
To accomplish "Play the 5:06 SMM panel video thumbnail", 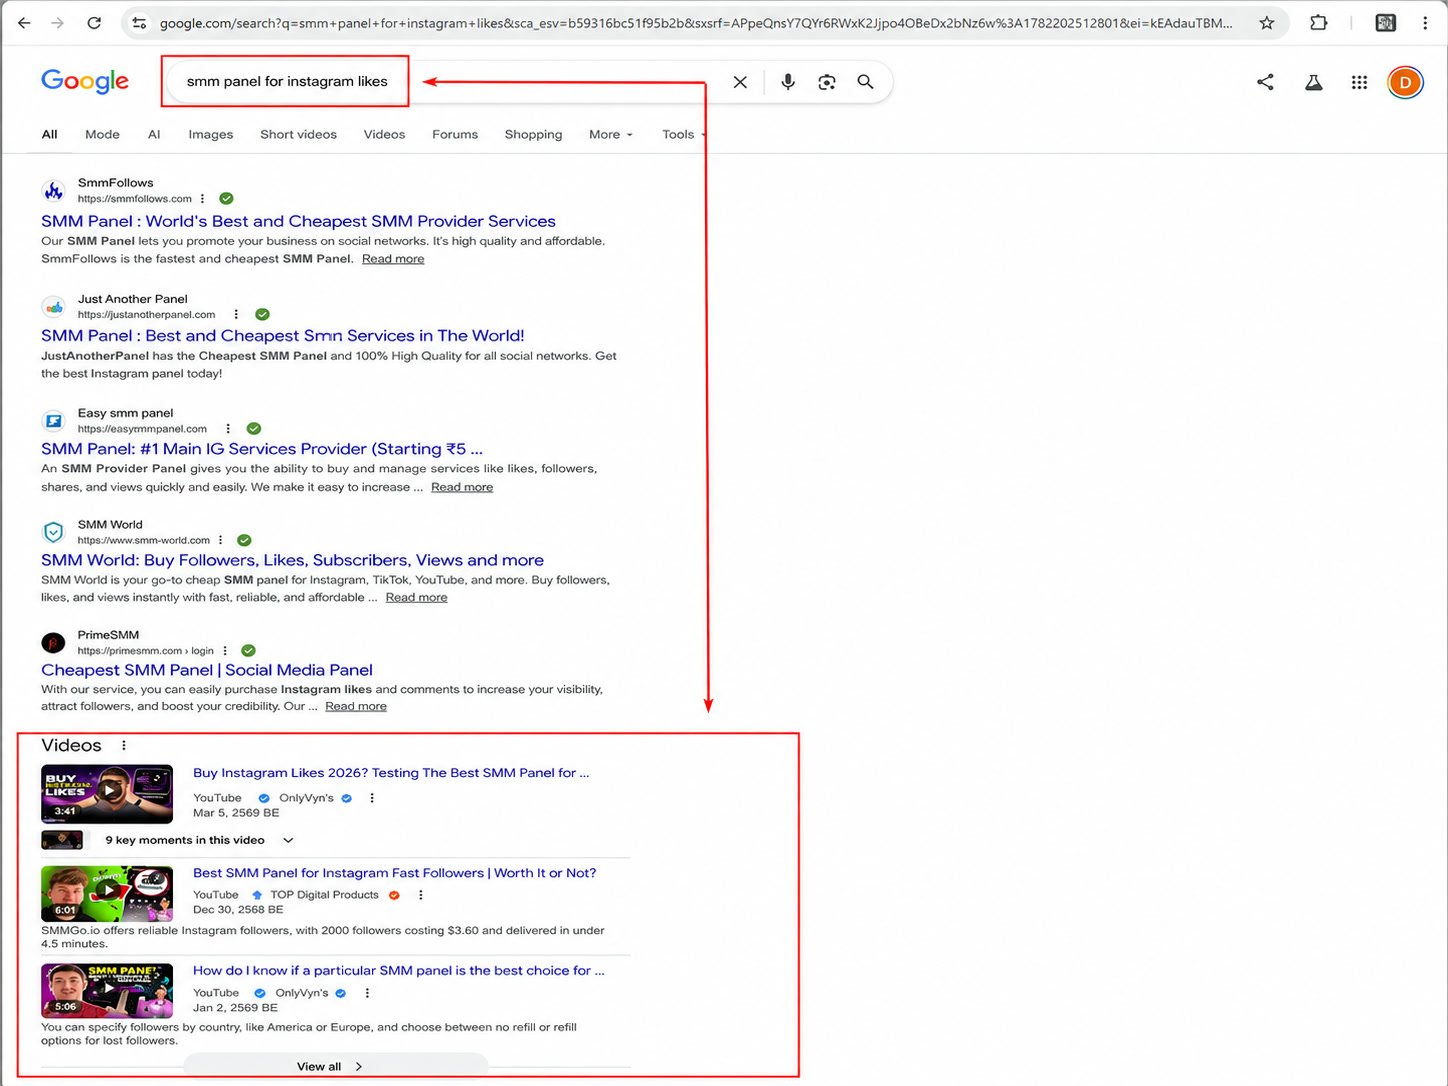I will click(x=107, y=990).
